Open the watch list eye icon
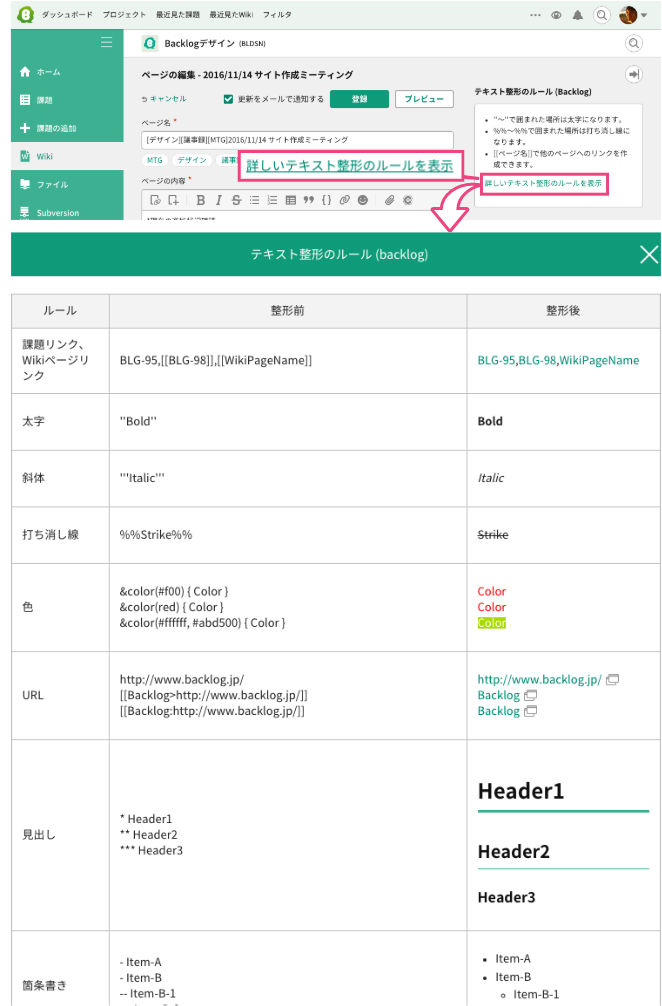The width and height of the screenshot is (662, 1006). pyautogui.click(x=556, y=15)
